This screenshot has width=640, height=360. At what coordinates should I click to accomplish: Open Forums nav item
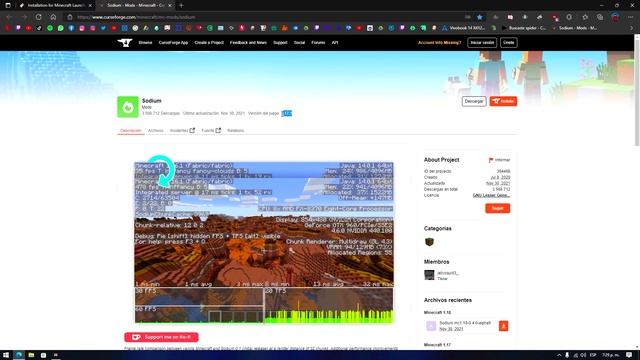click(x=318, y=42)
